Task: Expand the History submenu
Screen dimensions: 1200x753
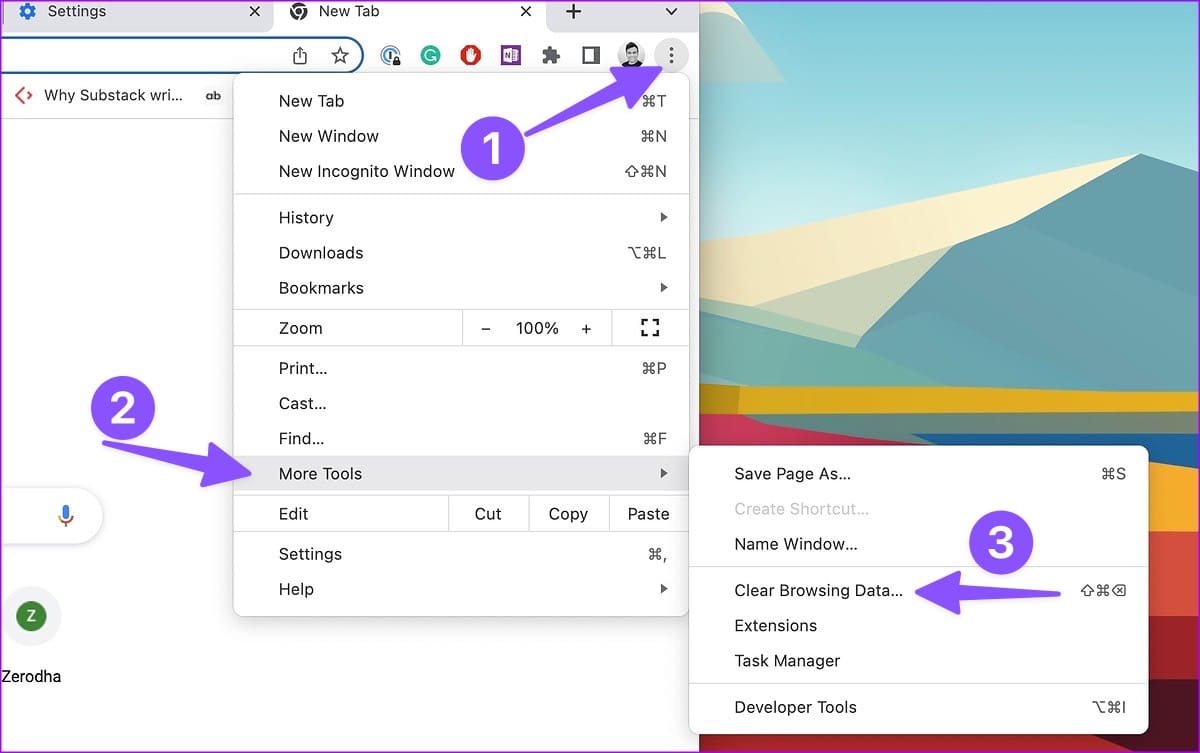Action: [x=461, y=218]
